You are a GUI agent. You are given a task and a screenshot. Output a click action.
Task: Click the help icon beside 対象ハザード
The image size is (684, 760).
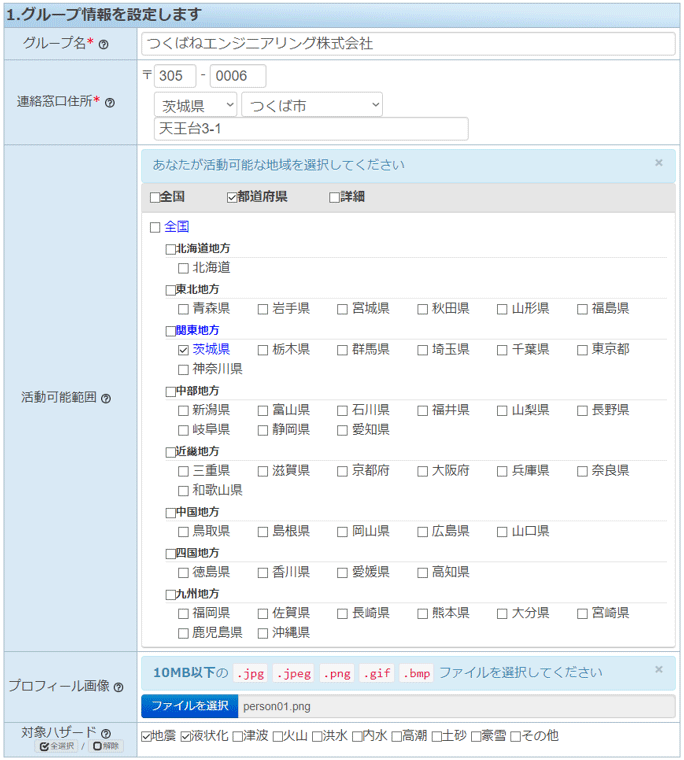coord(105,734)
